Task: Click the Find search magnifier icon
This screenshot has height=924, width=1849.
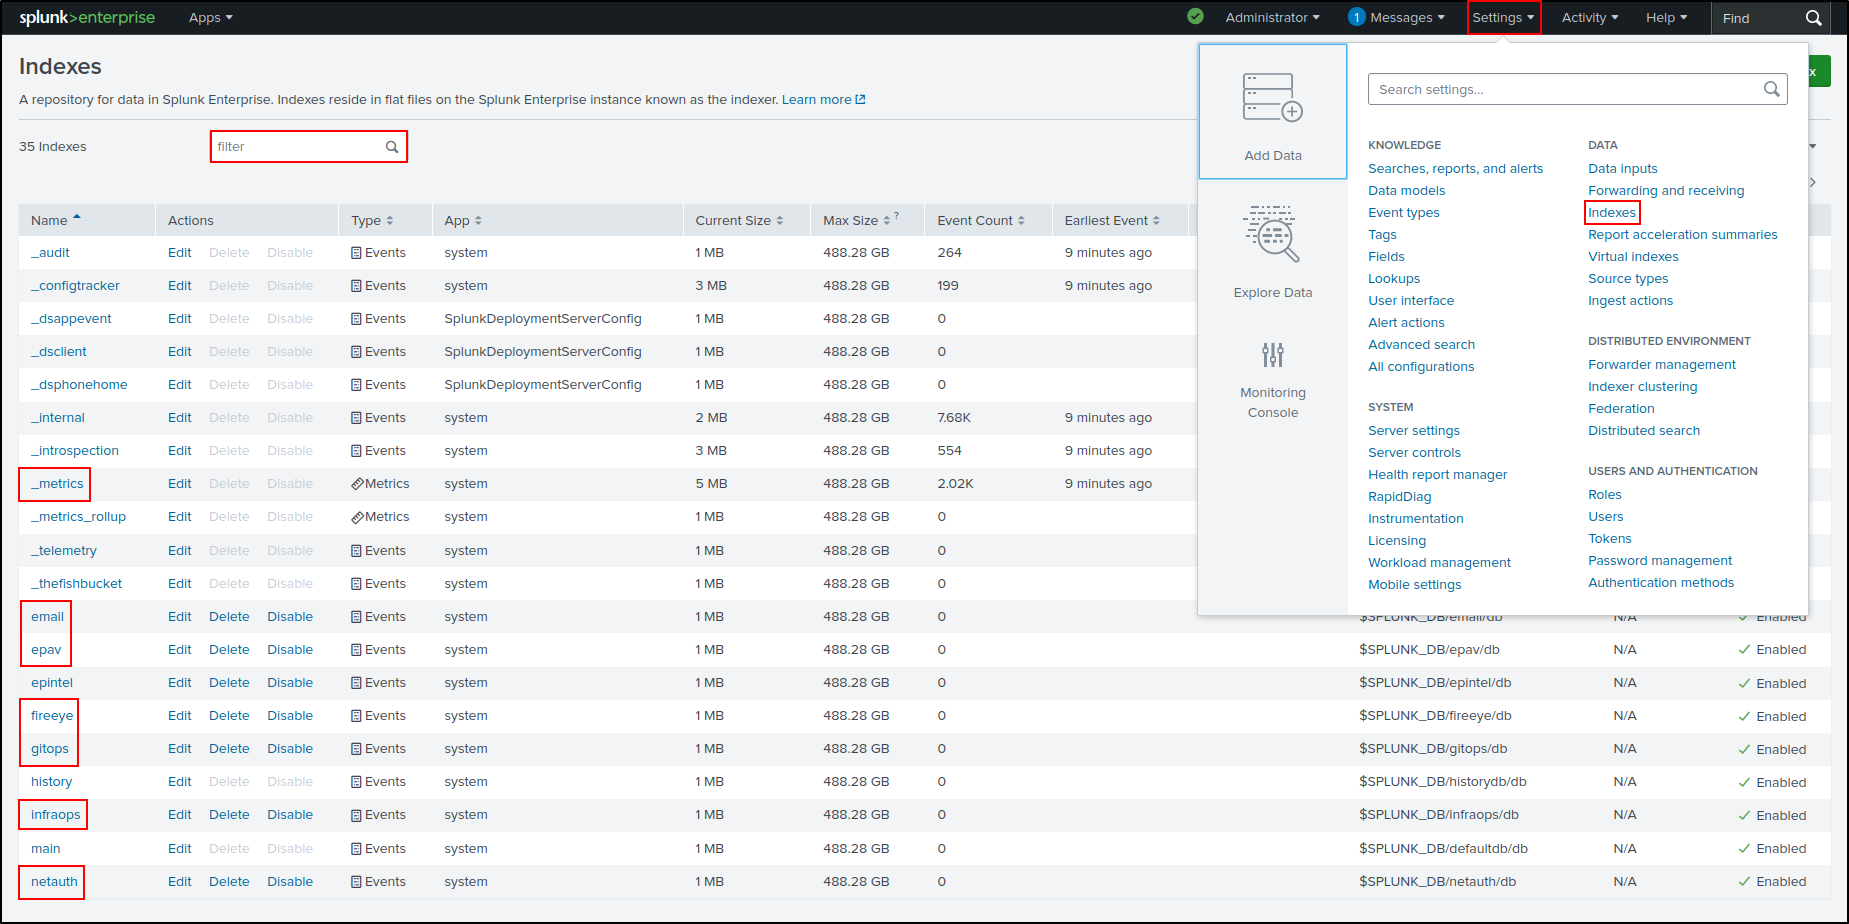Action: click(x=1813, y=17)
